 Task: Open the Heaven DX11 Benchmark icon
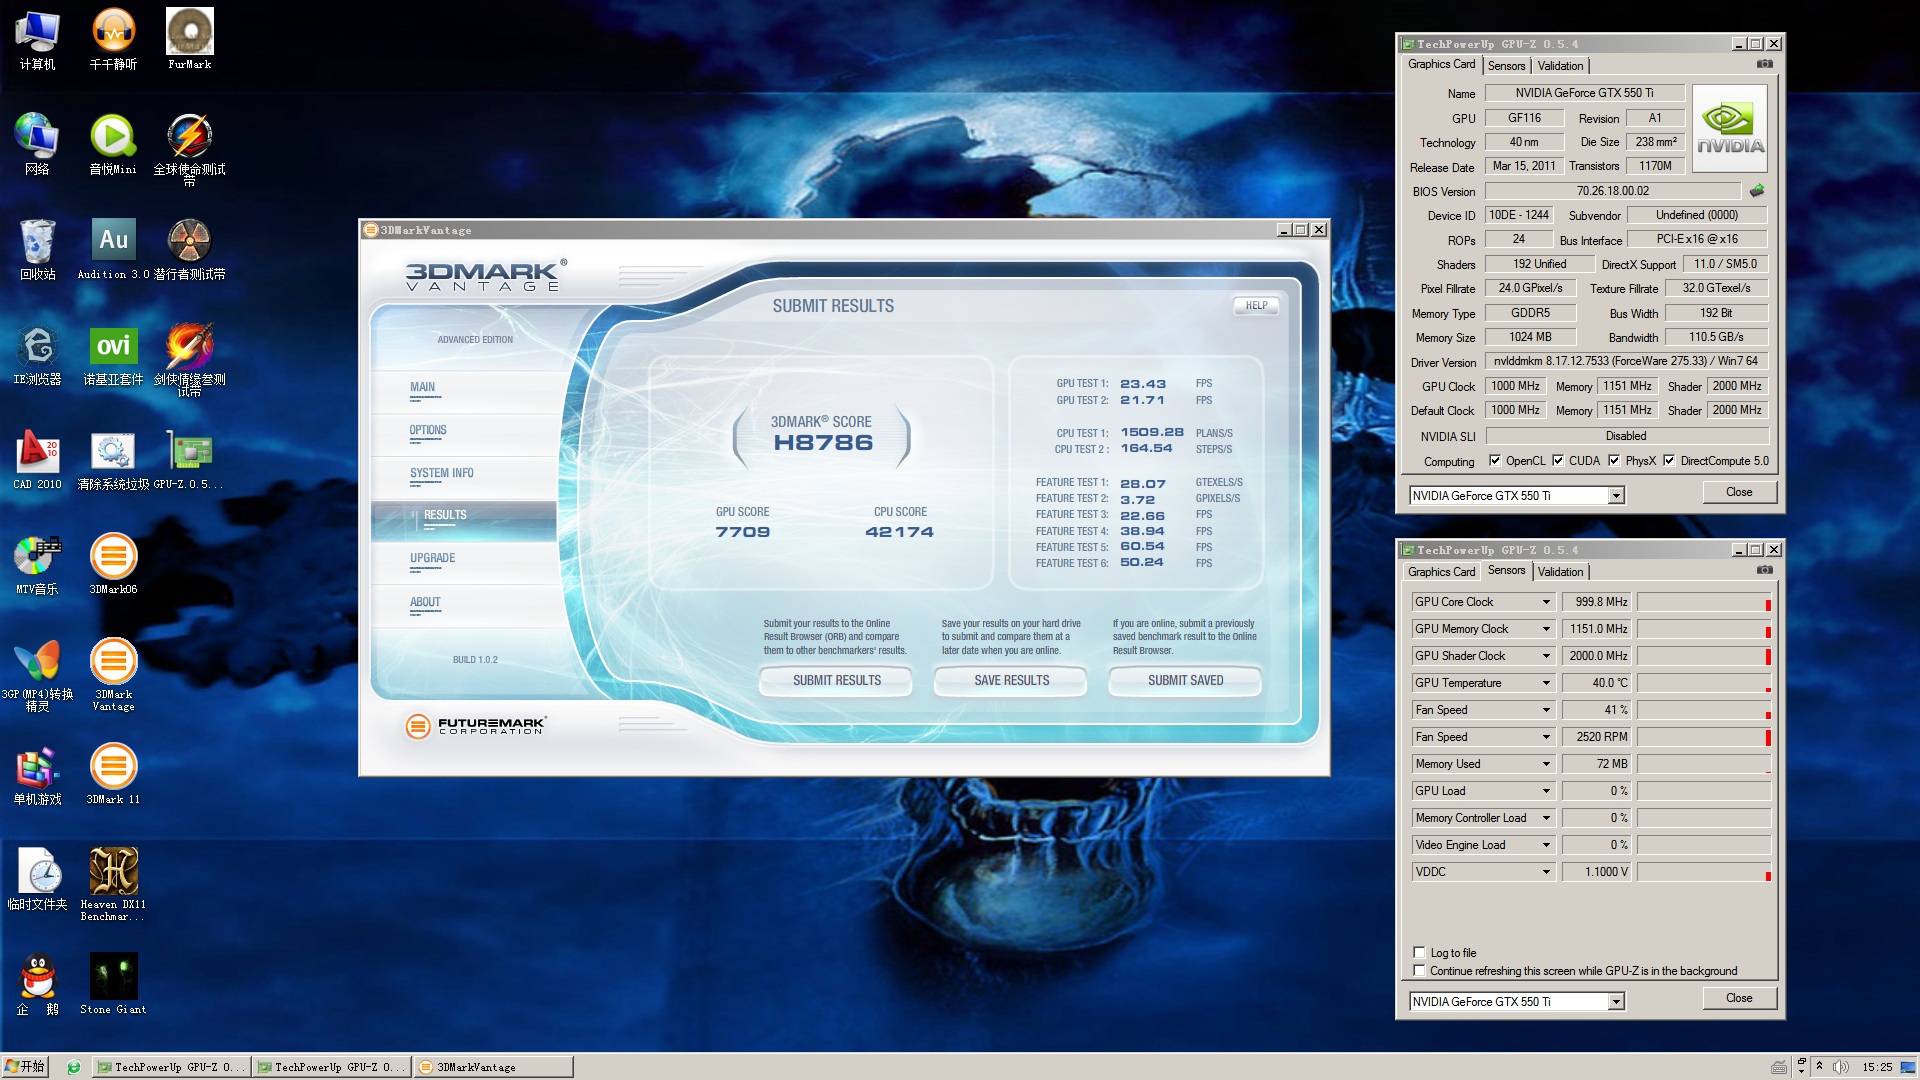click(x=113, y=872)
